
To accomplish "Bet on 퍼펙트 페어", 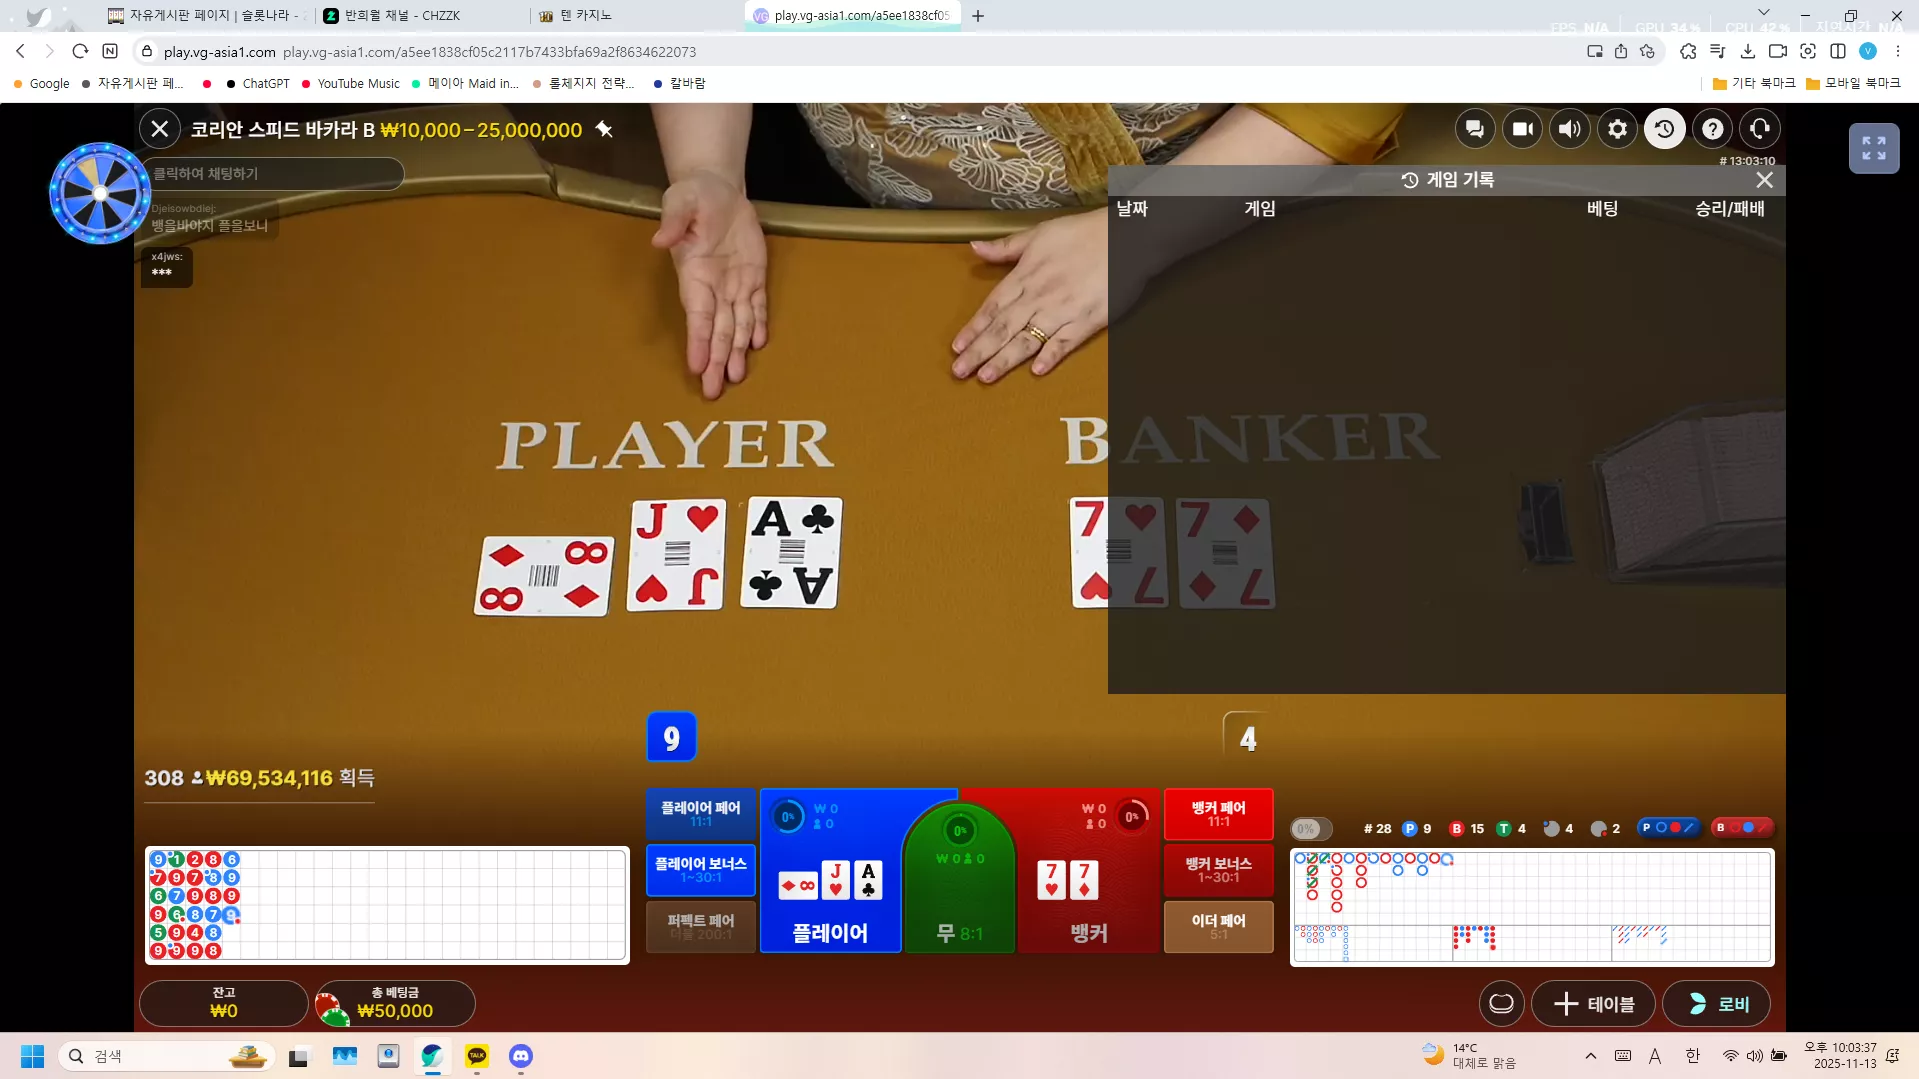I will tap(701, 926).
